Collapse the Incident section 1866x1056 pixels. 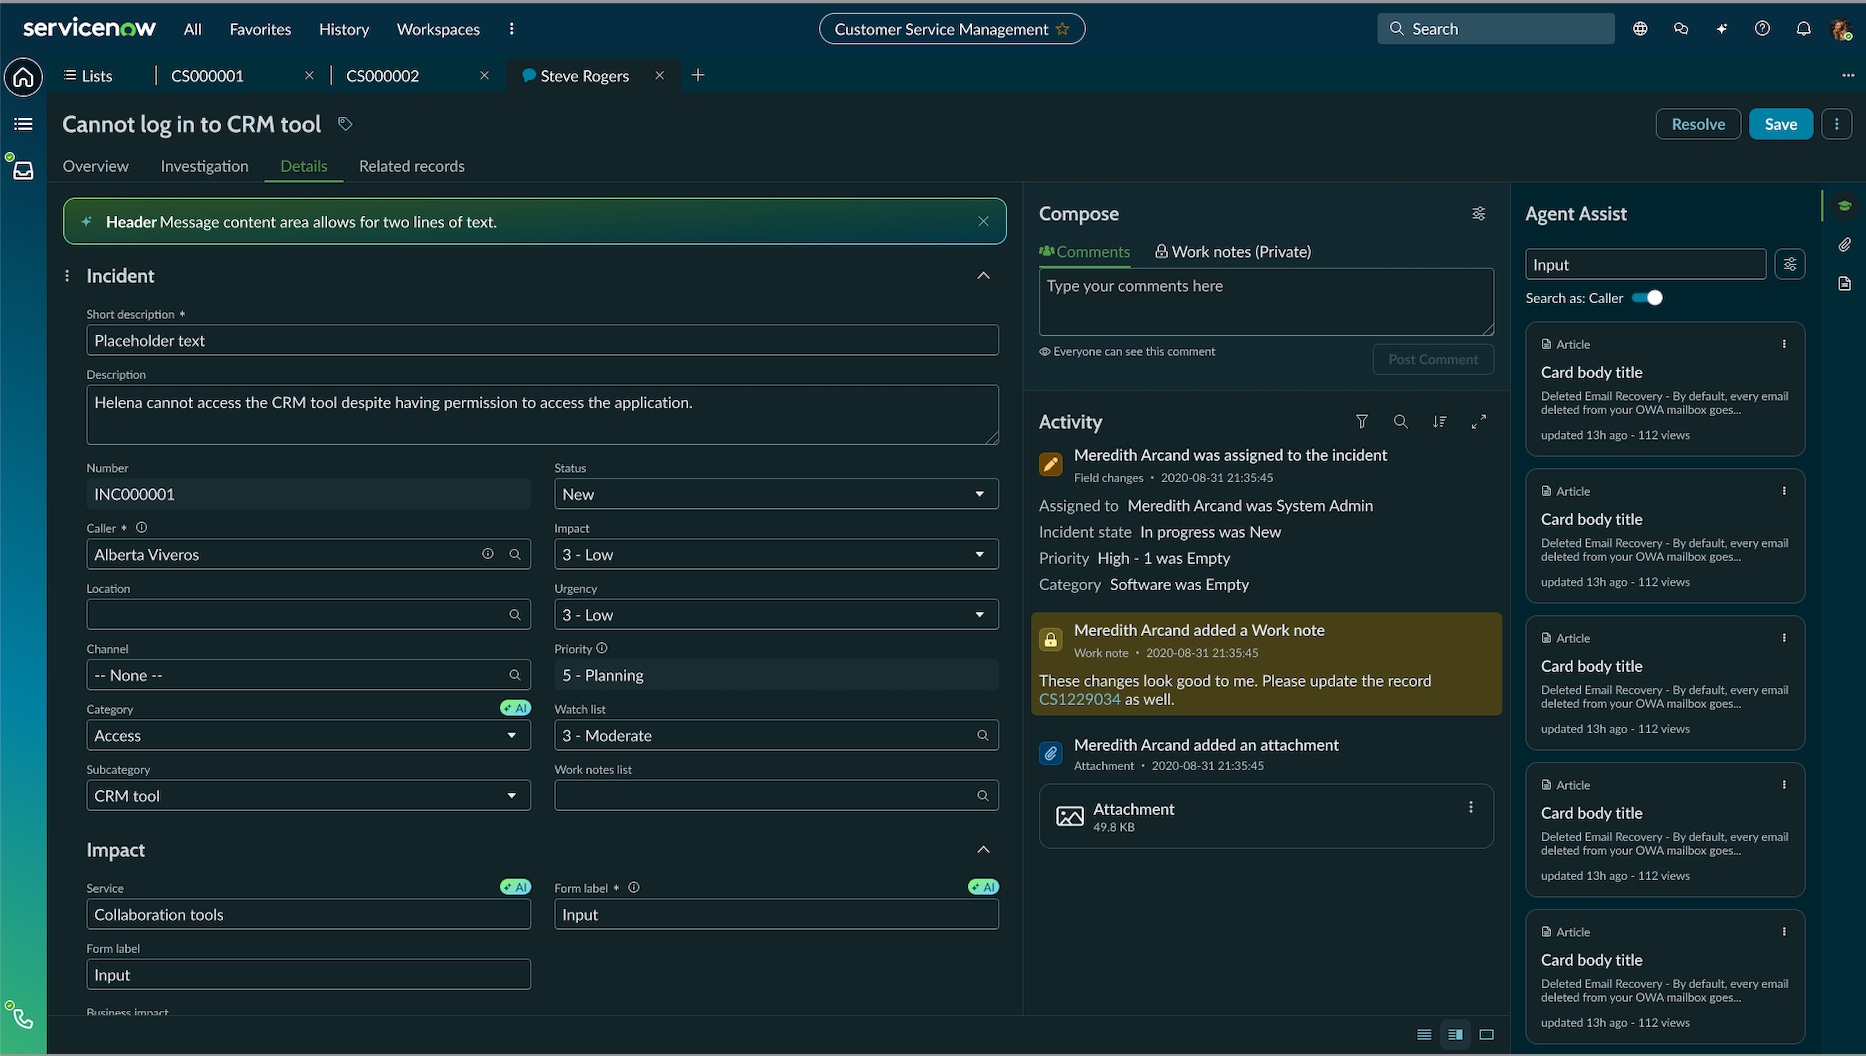pyautogui.click(x=983, y=276)
